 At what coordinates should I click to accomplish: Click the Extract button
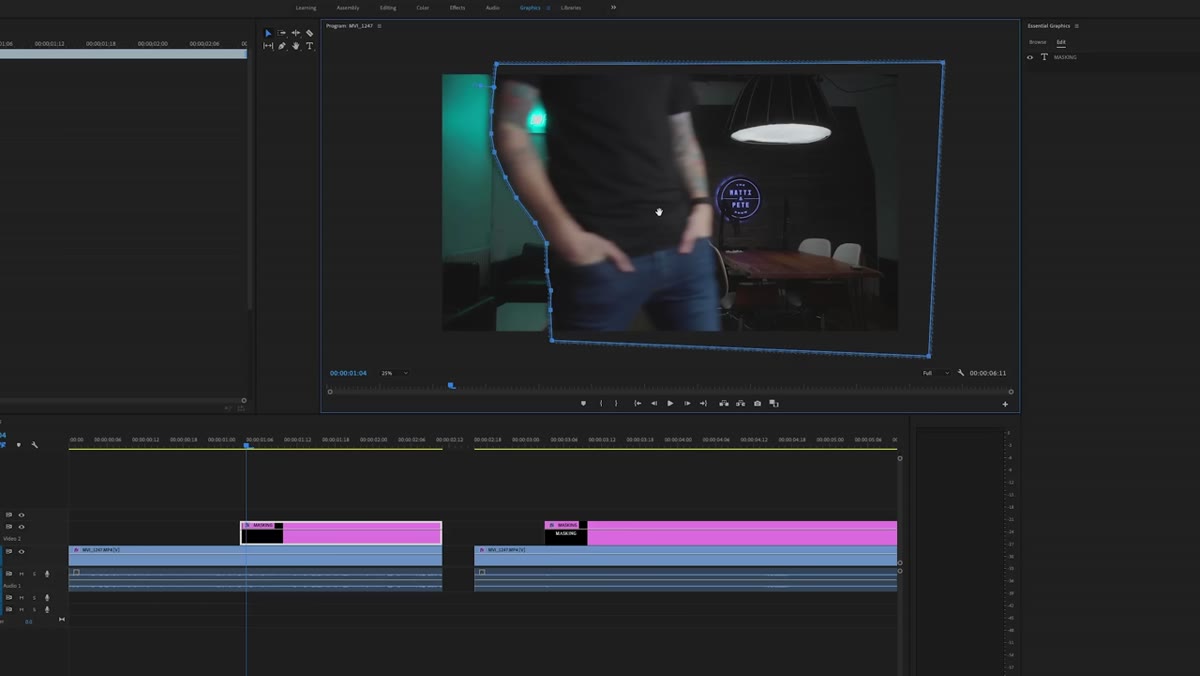click(740, 403)
